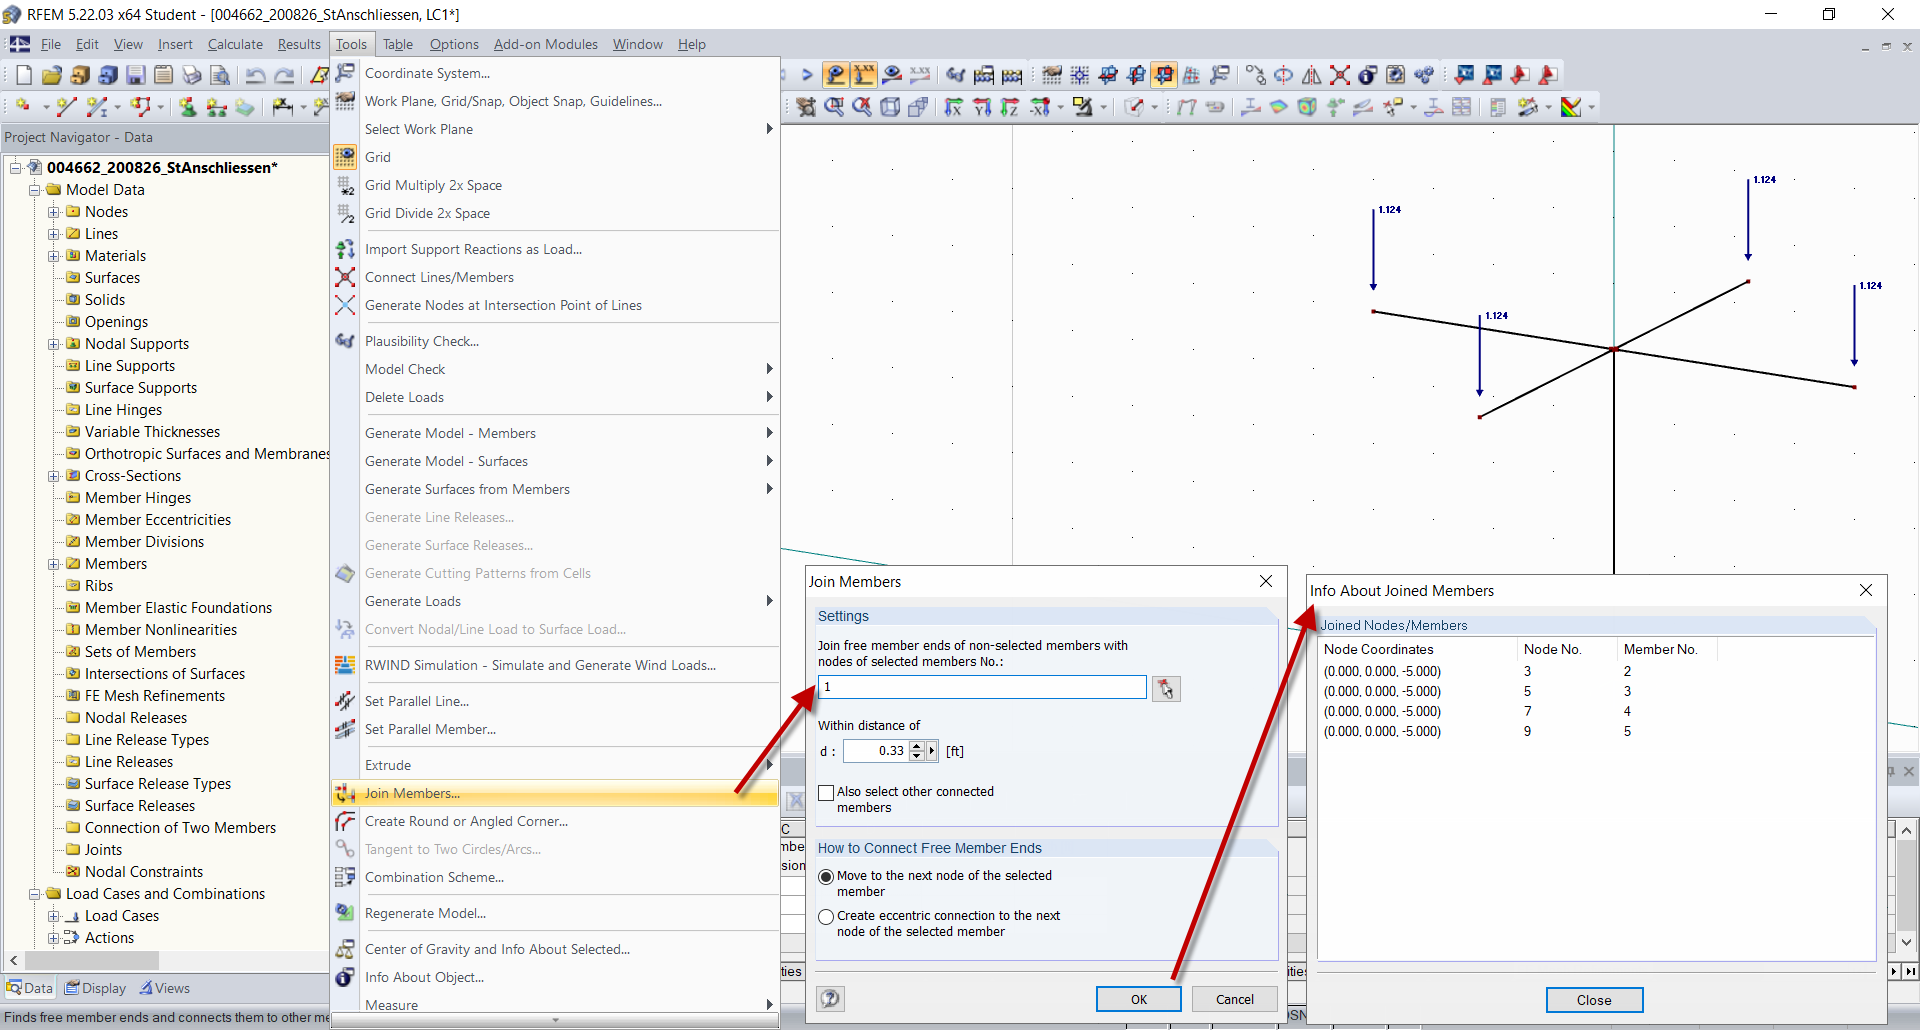The image size is (1920, 1030).
Task: Open the Calculate menu
Action: point(235,44)
